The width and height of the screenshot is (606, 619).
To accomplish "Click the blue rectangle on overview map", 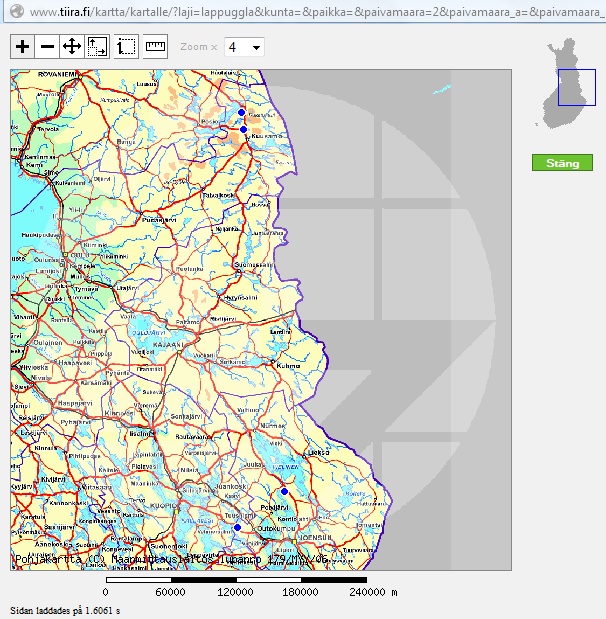I will click(x=576, y=87).
